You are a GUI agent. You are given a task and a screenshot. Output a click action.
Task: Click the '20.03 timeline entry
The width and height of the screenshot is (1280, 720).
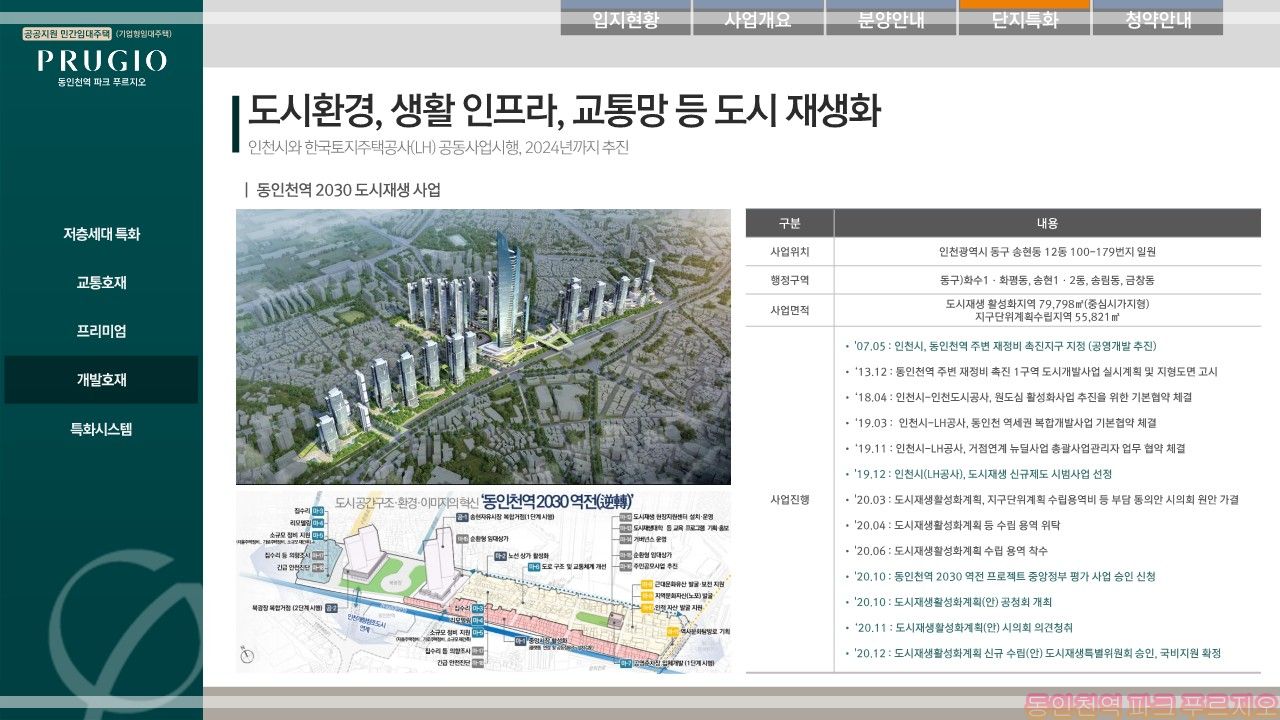click(x=1042, y=499)
